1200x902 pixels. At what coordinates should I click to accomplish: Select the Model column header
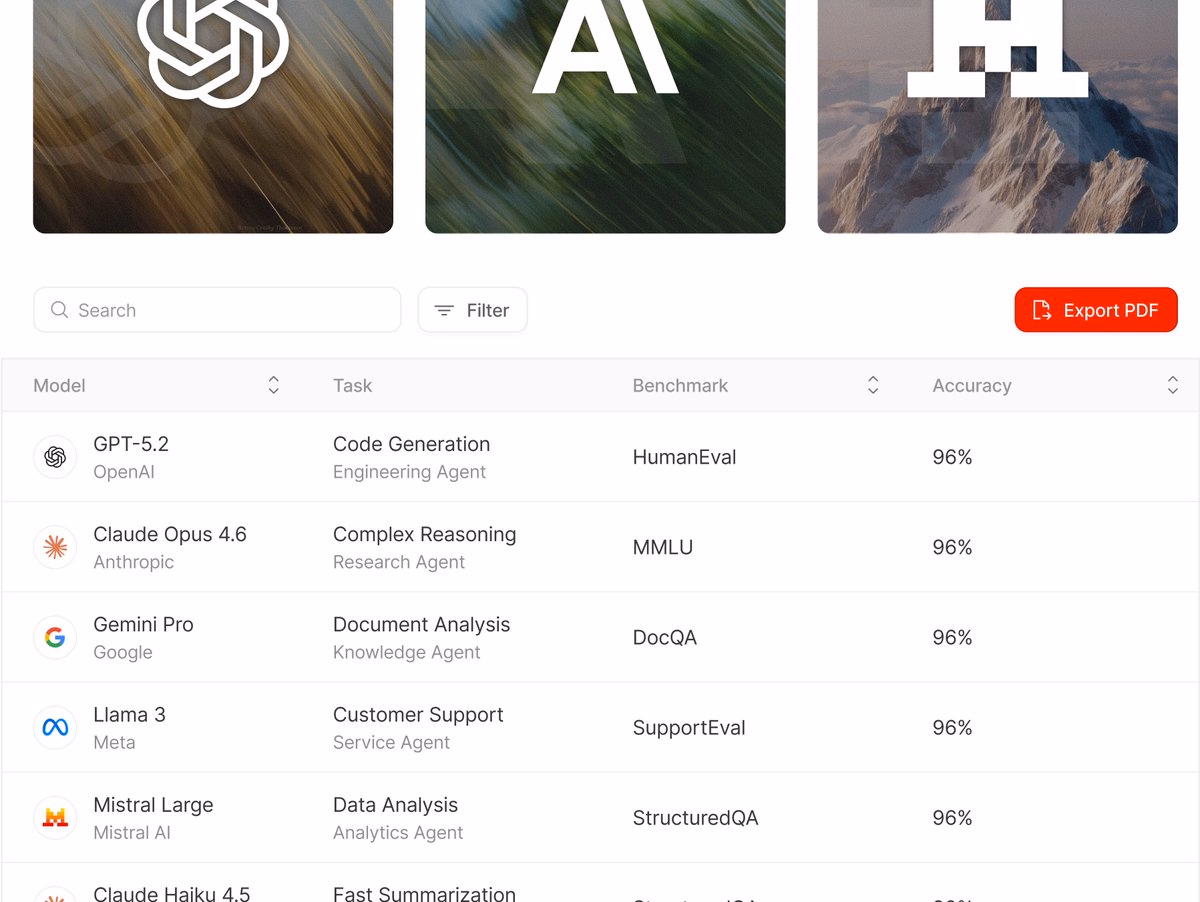pos(59,385)
